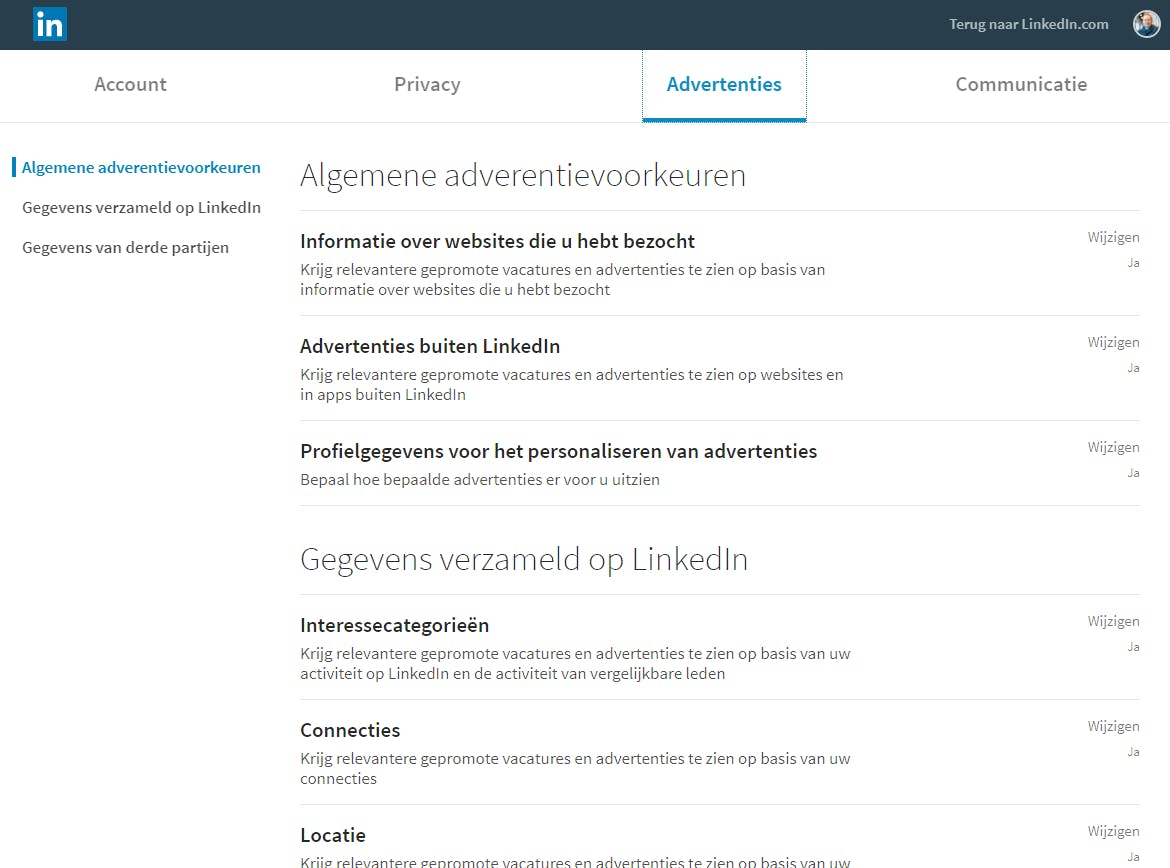The width and height of the screenshot is (1170, 868).
Task: Expand the Connecties advertising setting
Action: coord(1113,726)
